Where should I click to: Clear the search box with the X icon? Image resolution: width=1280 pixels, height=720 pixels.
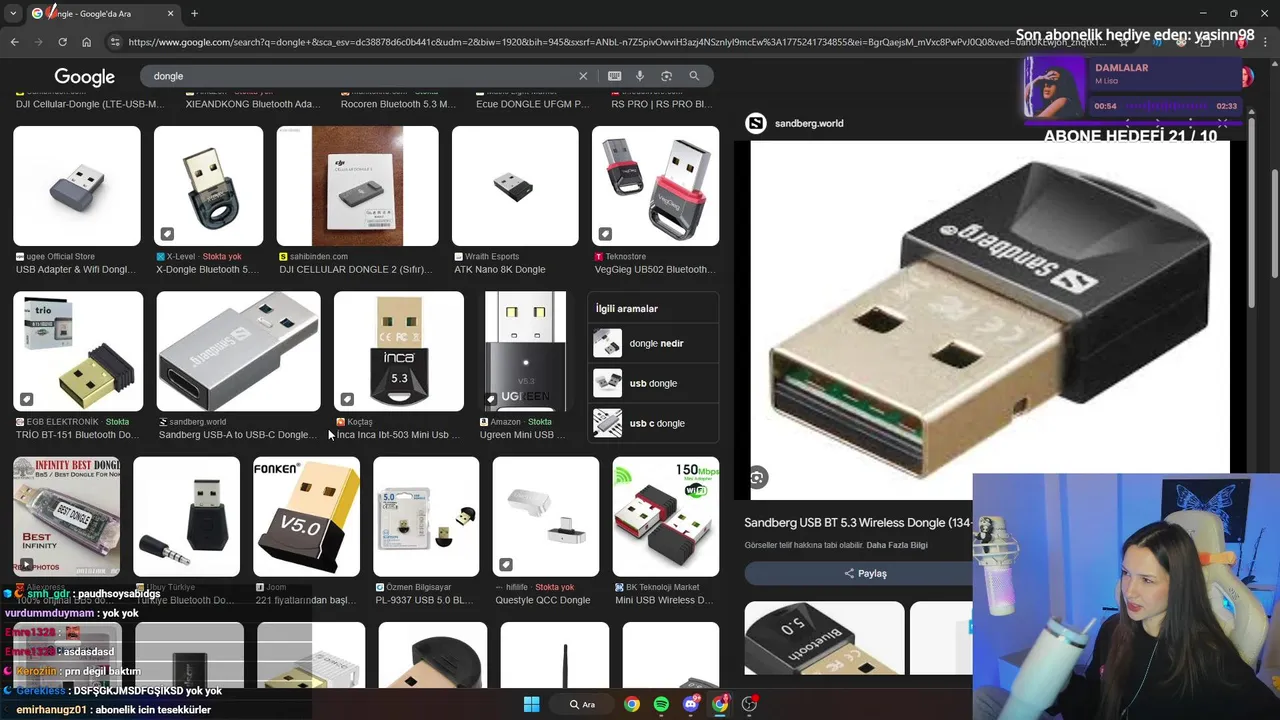583,76
